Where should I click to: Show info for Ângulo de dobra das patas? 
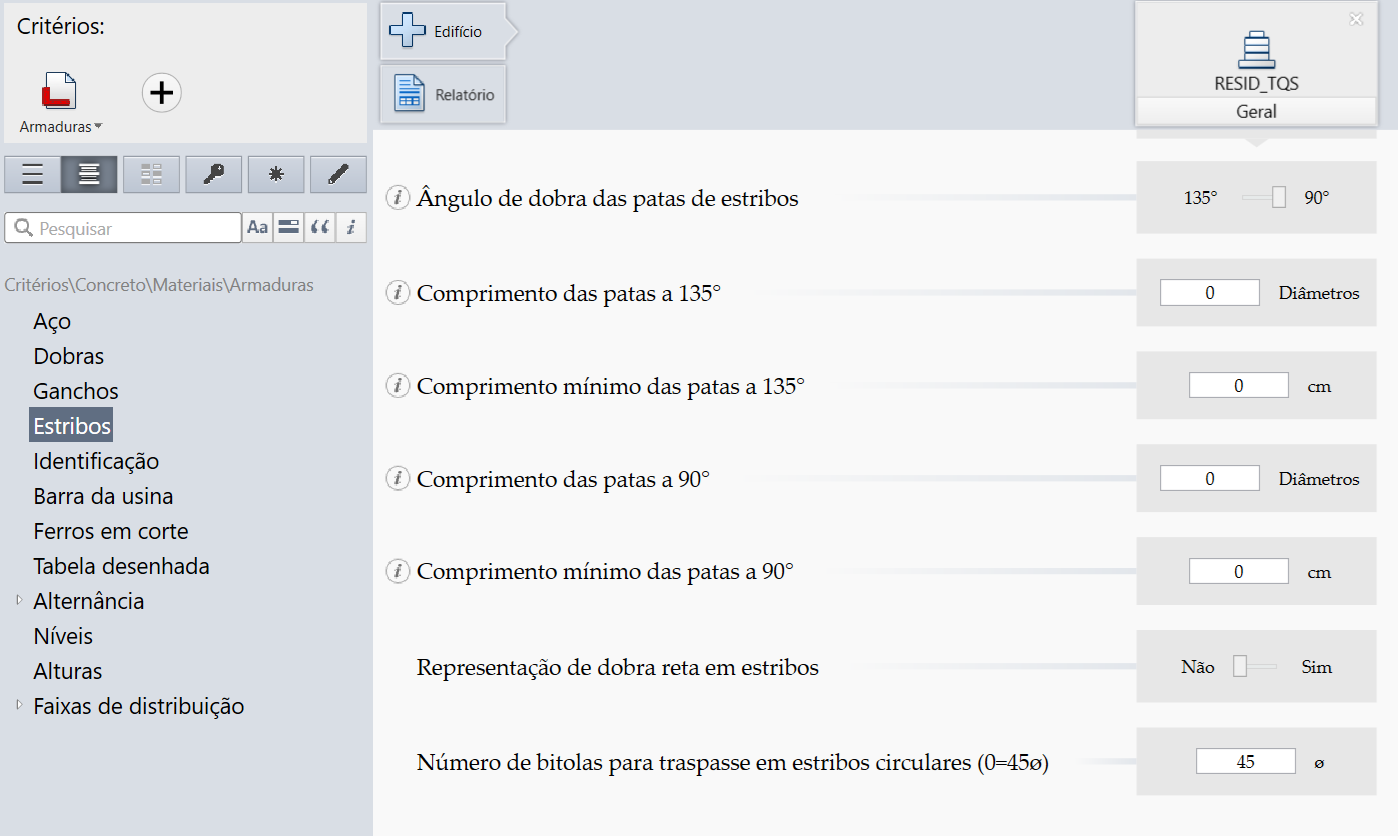[x=398, y=199]
